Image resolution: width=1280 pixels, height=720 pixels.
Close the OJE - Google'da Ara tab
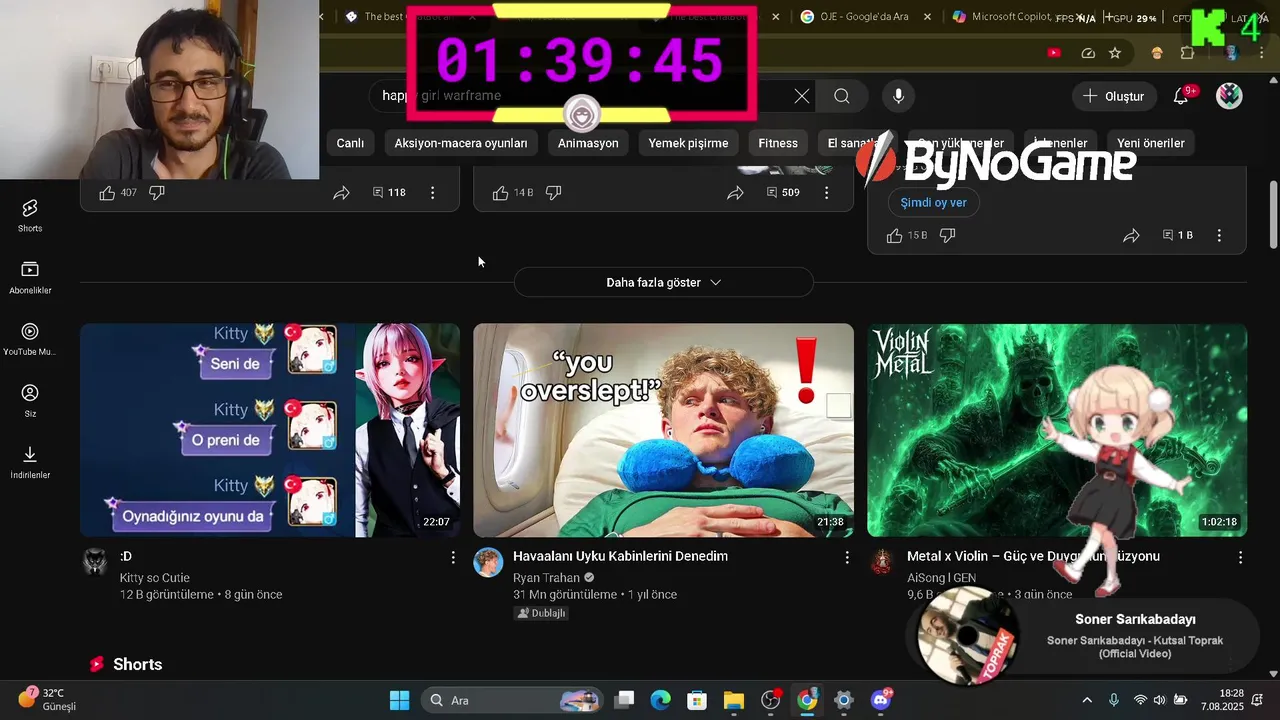coord(927,17)
